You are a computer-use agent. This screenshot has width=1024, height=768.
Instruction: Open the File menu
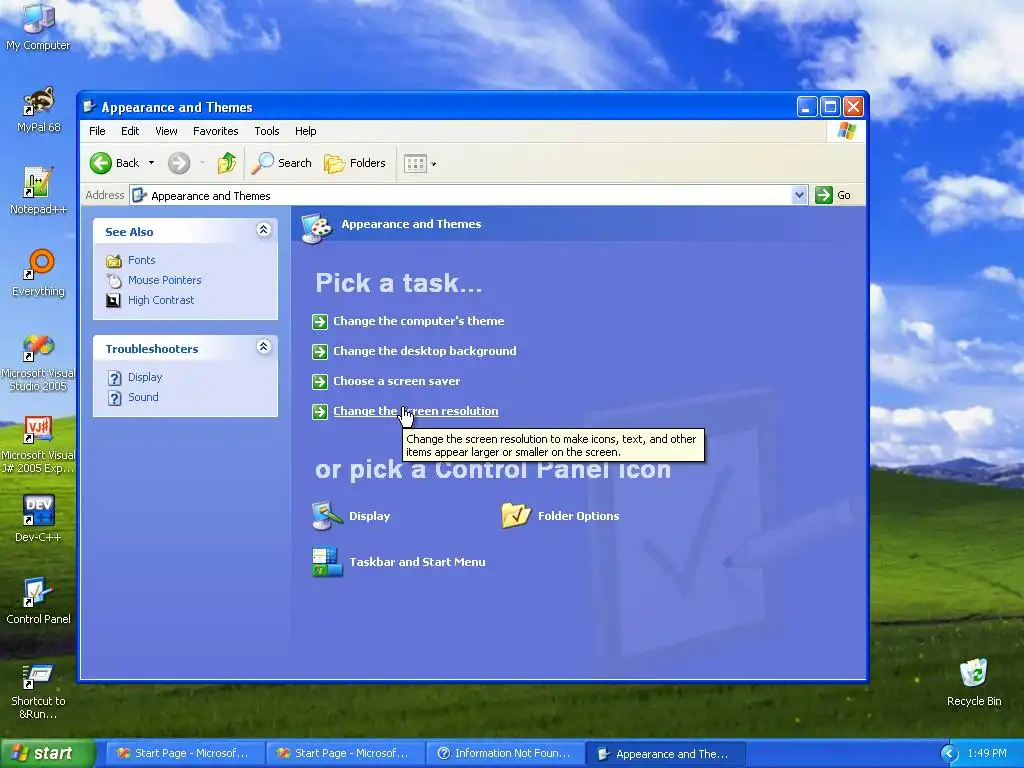point(97,131)
